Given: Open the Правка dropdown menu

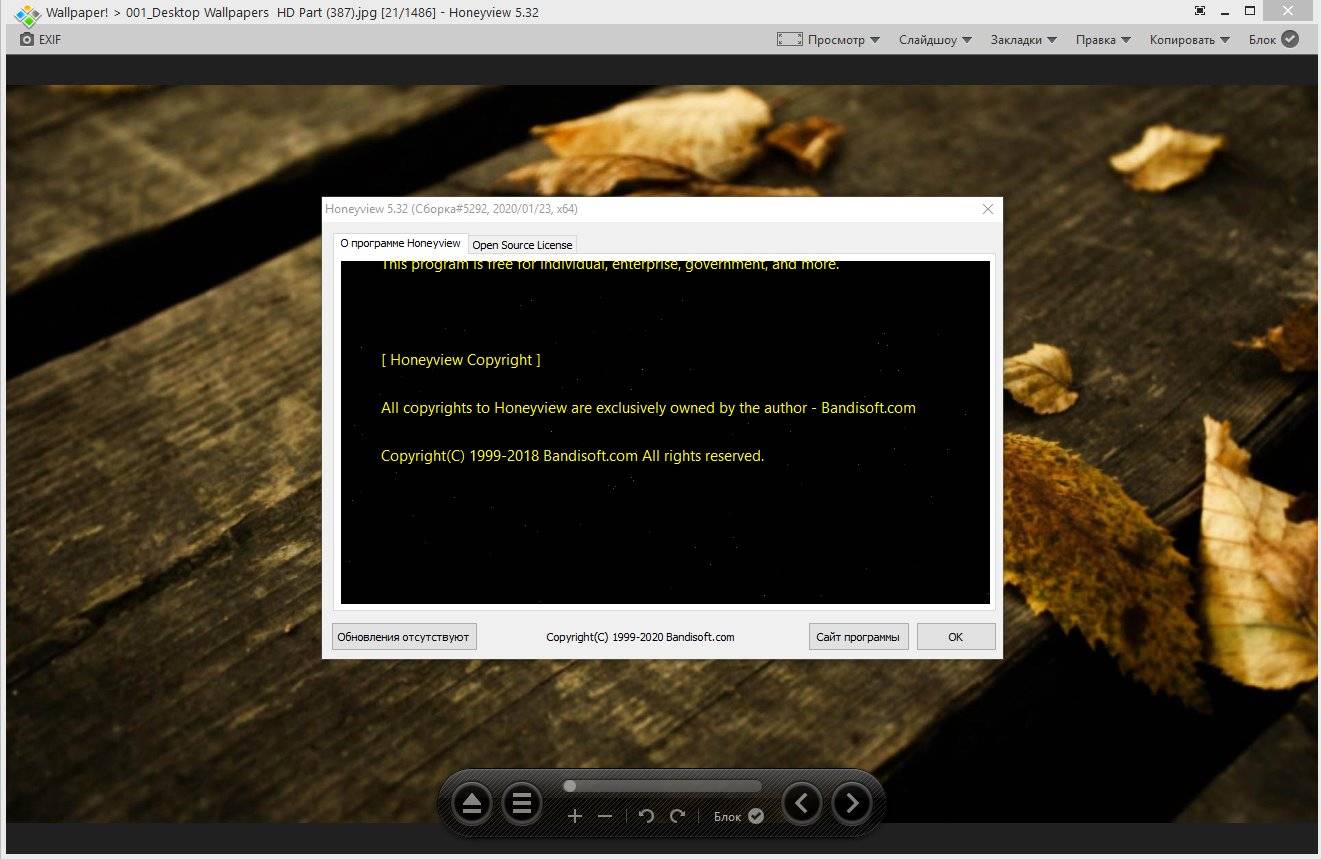Looking at the screenshot, I should point(1103,40).
